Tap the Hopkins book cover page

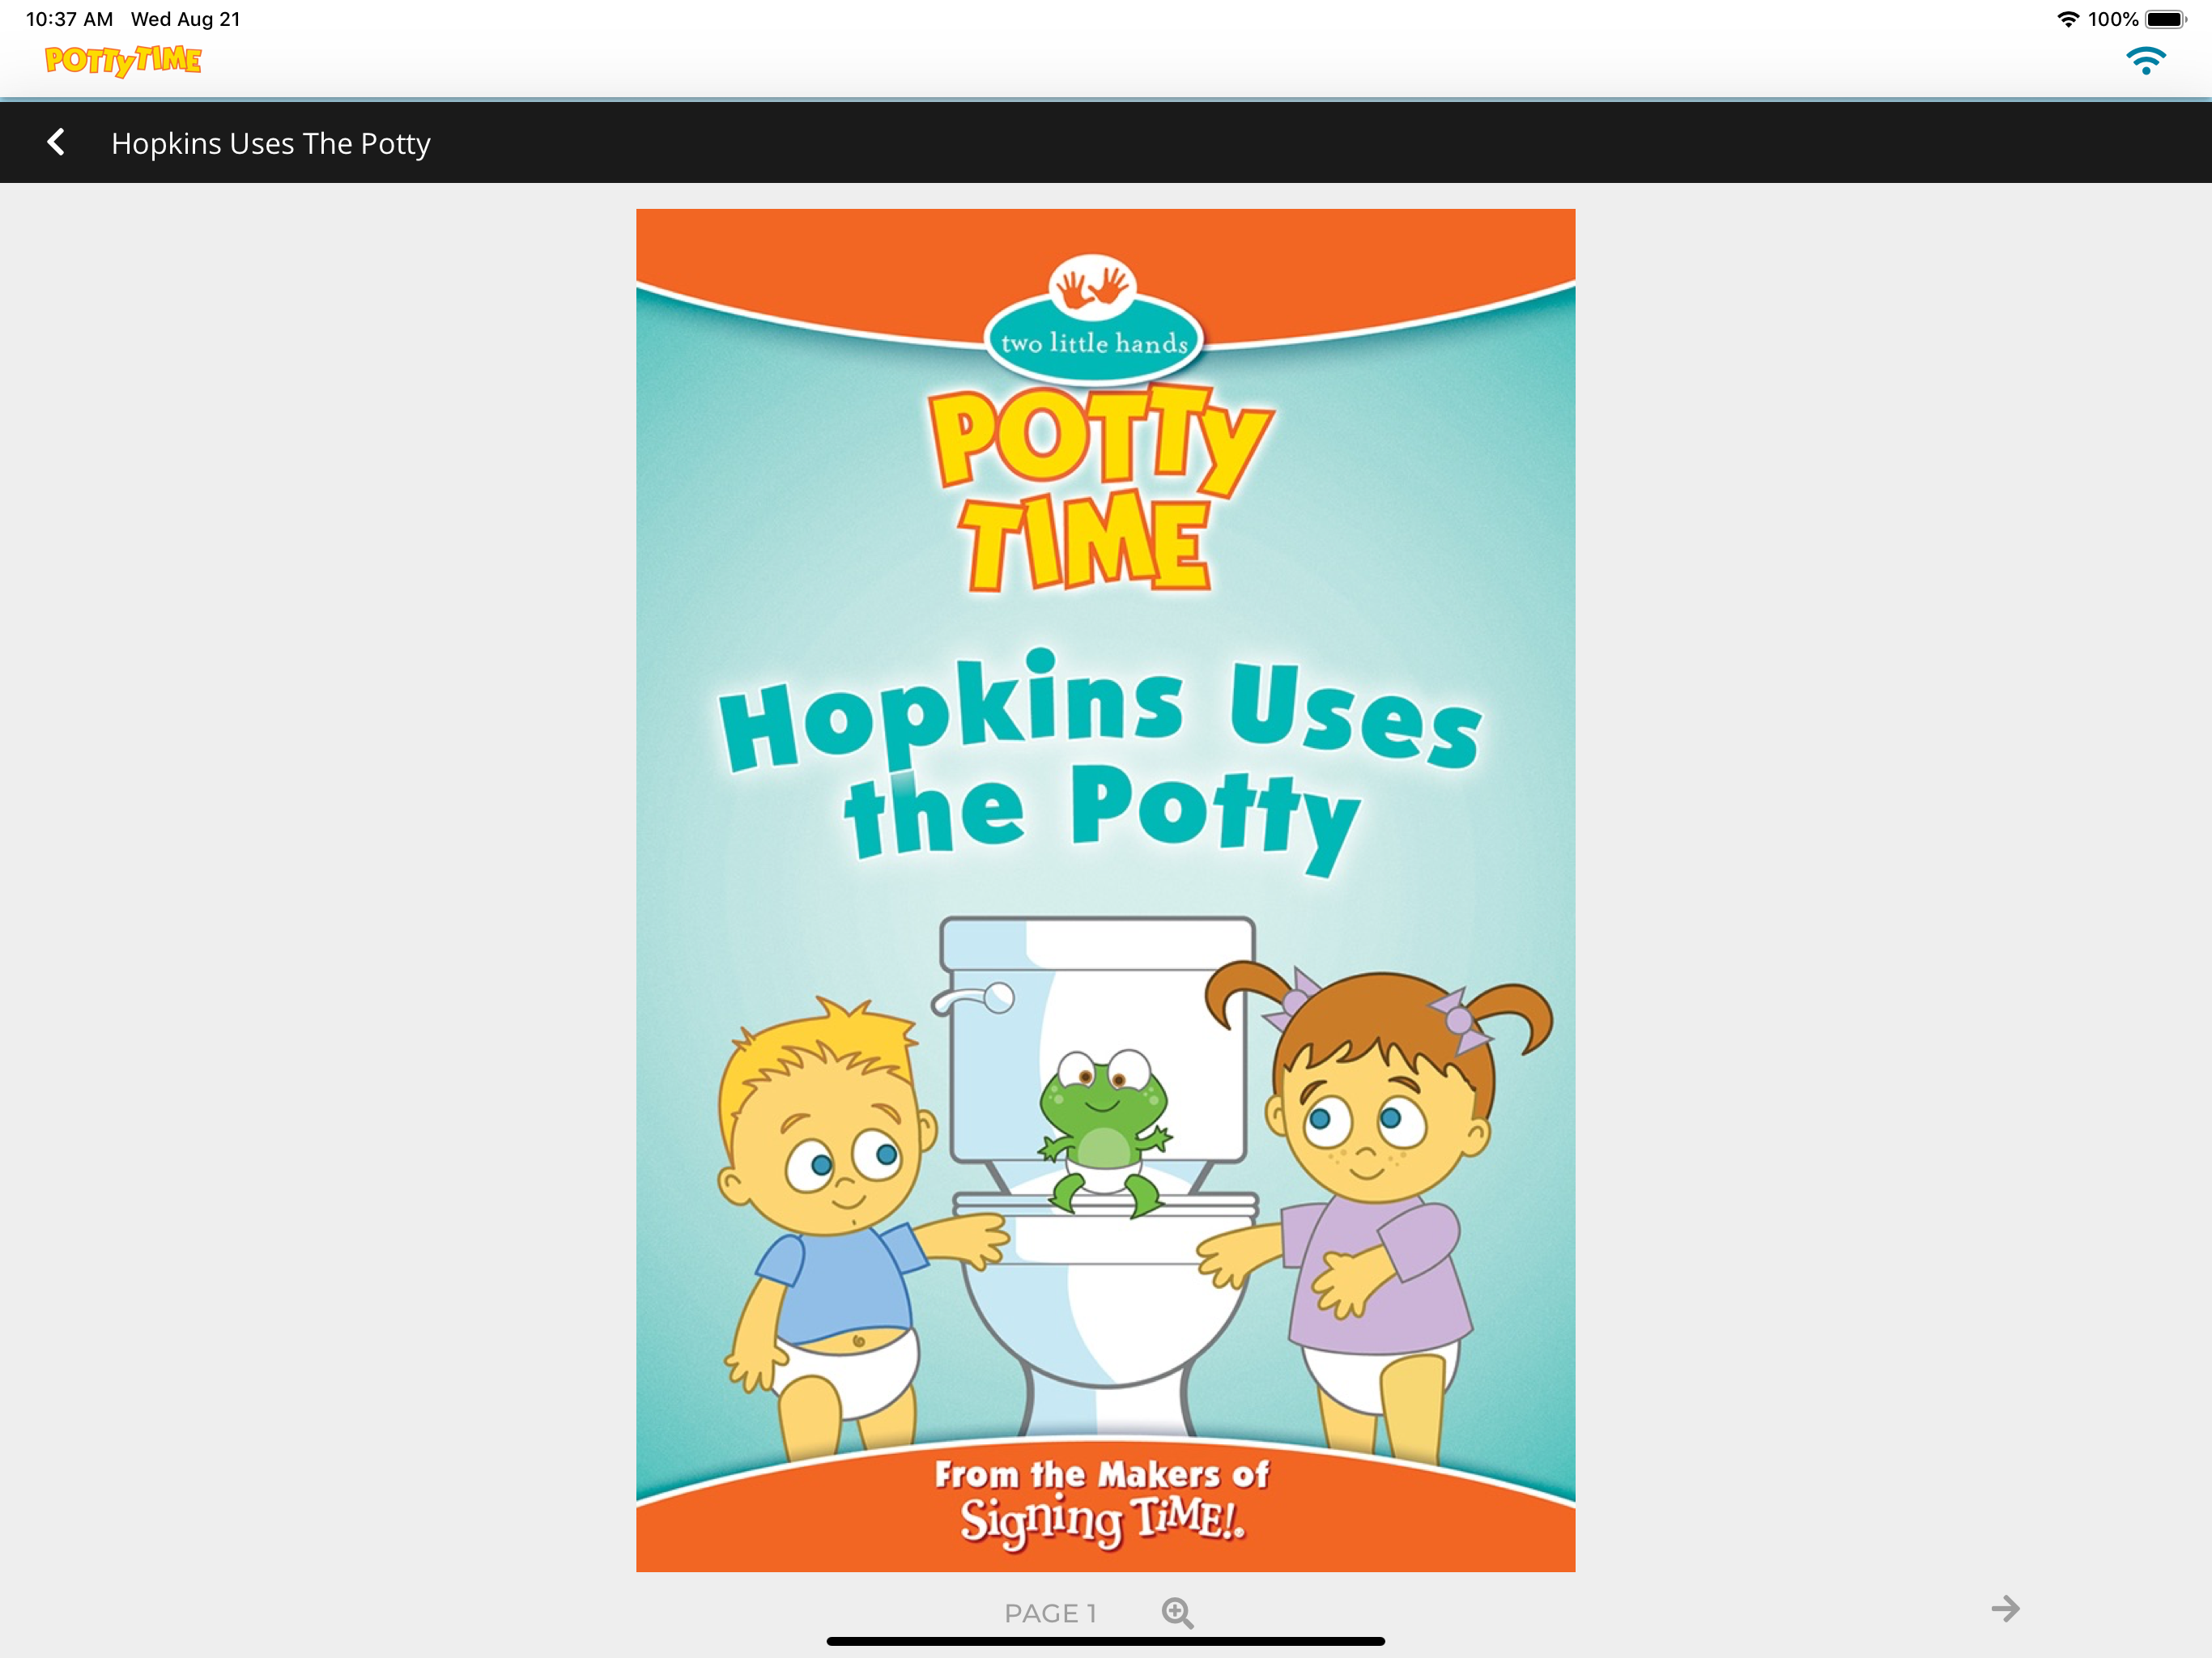(x=1105, y=890)
